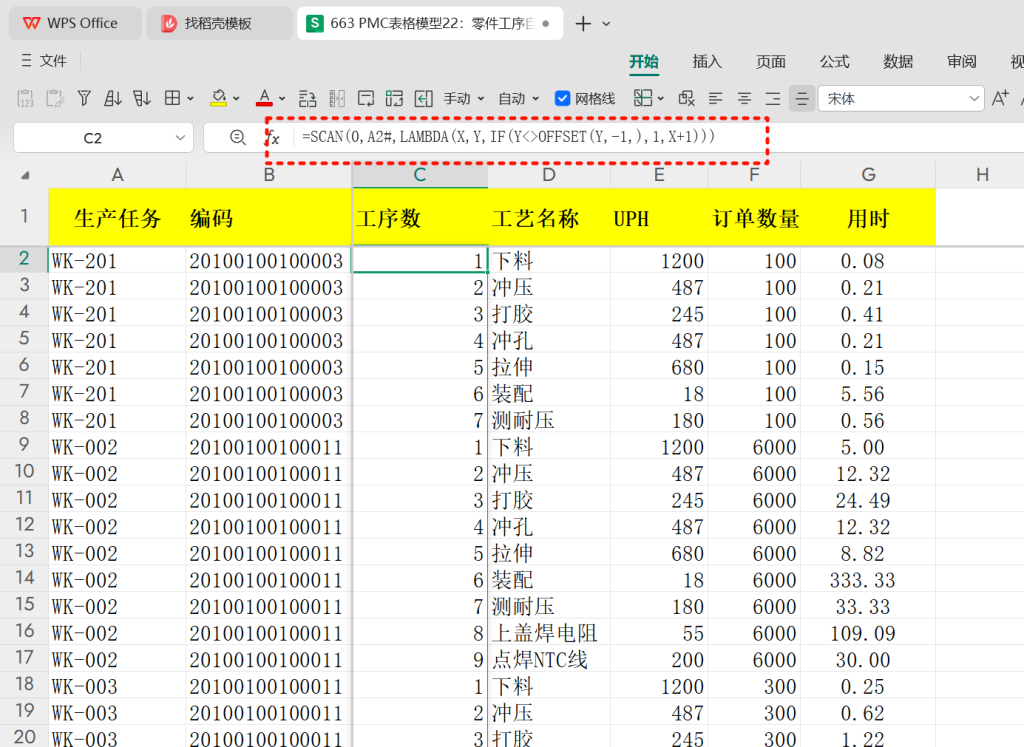The width and height of the screenshot is (1024, 747).
Task: Select cell containing 点焊NTC线
Action: (549, 660)
